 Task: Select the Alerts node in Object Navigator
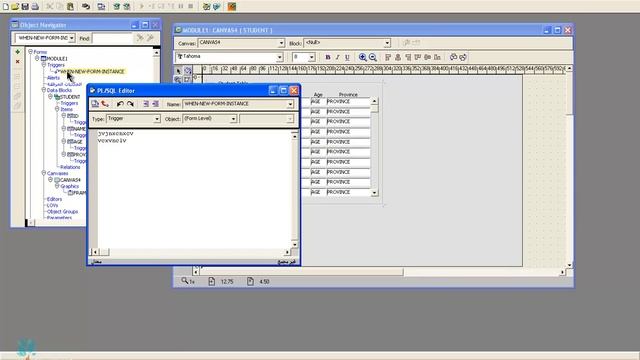(x=53, y=78)
